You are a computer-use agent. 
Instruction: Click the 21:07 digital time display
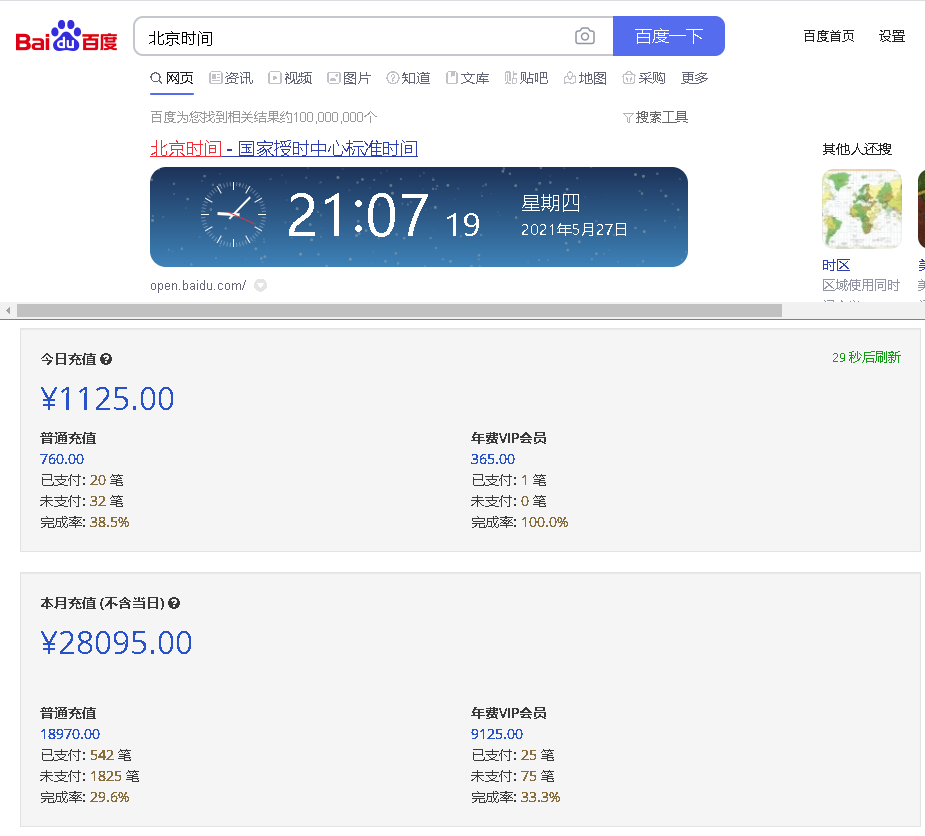coord(358,215)
